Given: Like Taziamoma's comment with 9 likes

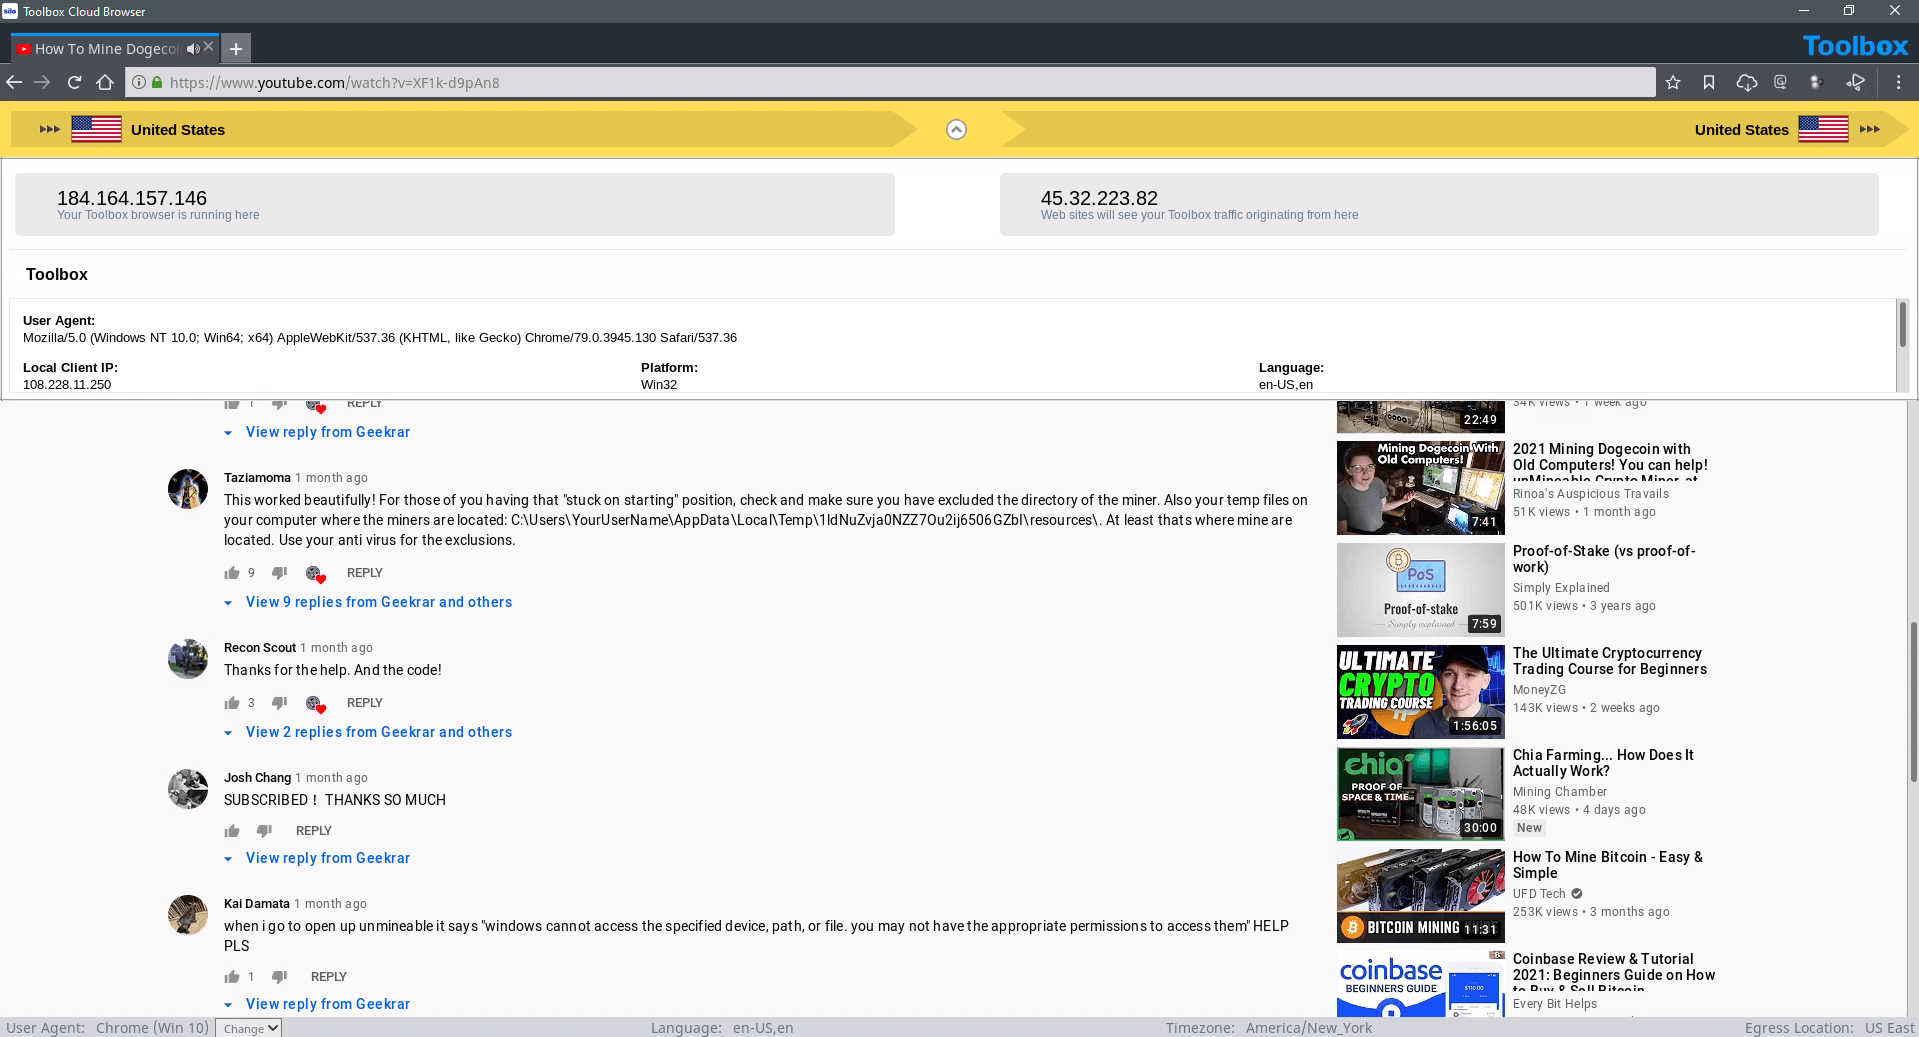Looking at the screenshot, I should [x=232, y=573].
